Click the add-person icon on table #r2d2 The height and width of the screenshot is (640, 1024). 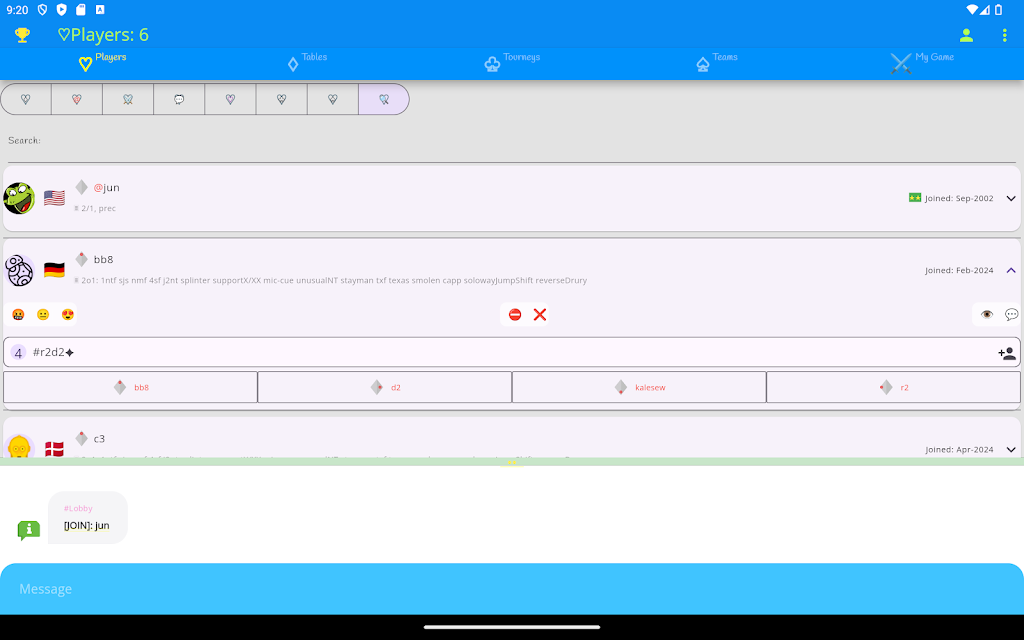coord(1006,353)
